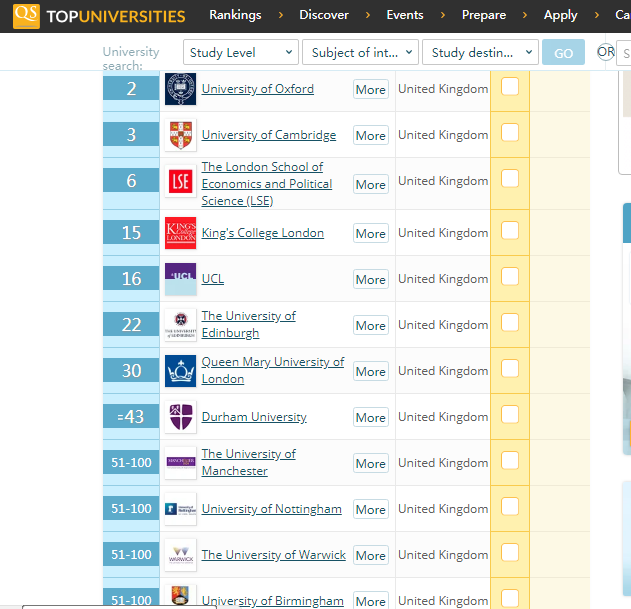
Task: Open The University of Warwick link
Action: (274, 555)
